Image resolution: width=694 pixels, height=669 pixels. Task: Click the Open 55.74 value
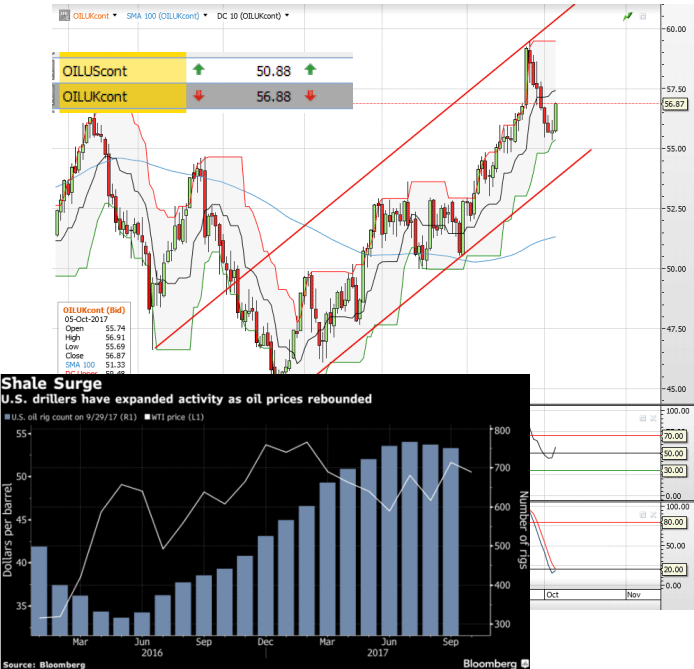[115, 328]
